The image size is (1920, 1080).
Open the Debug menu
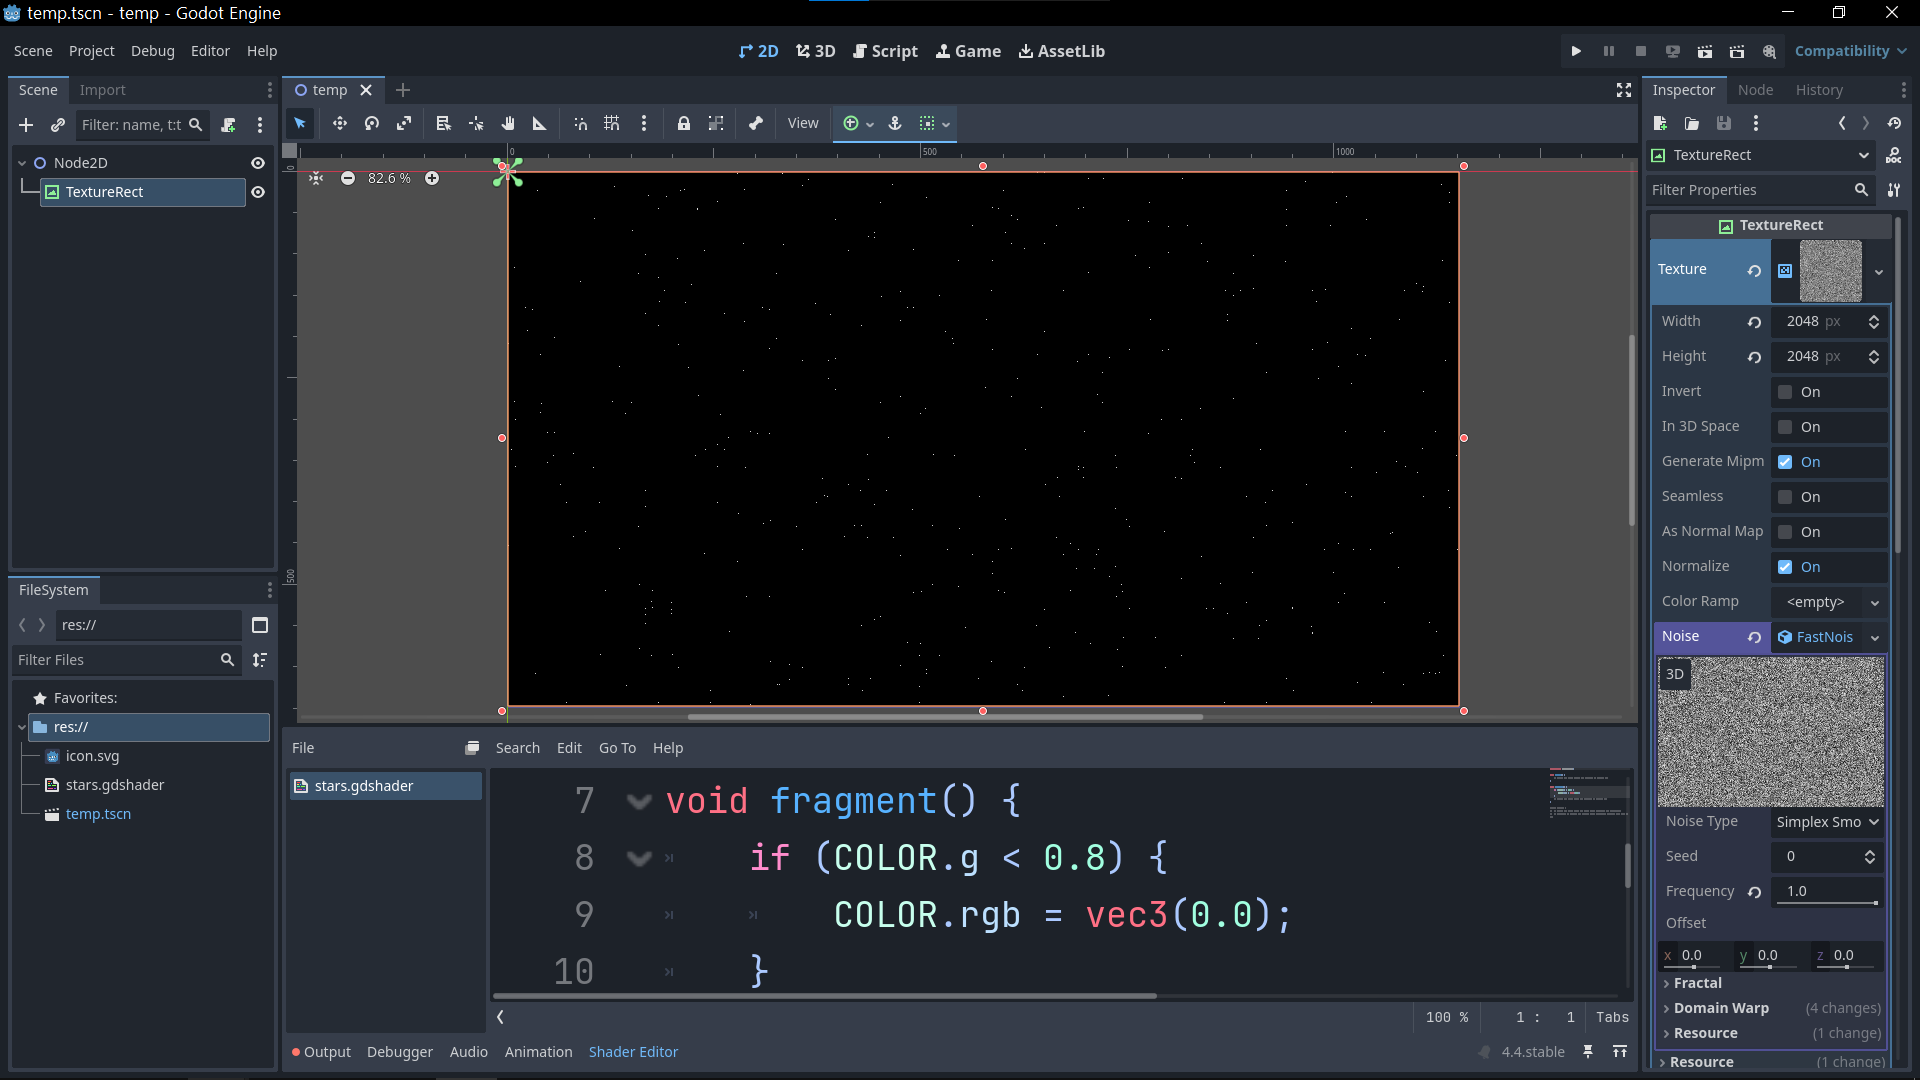152,50
